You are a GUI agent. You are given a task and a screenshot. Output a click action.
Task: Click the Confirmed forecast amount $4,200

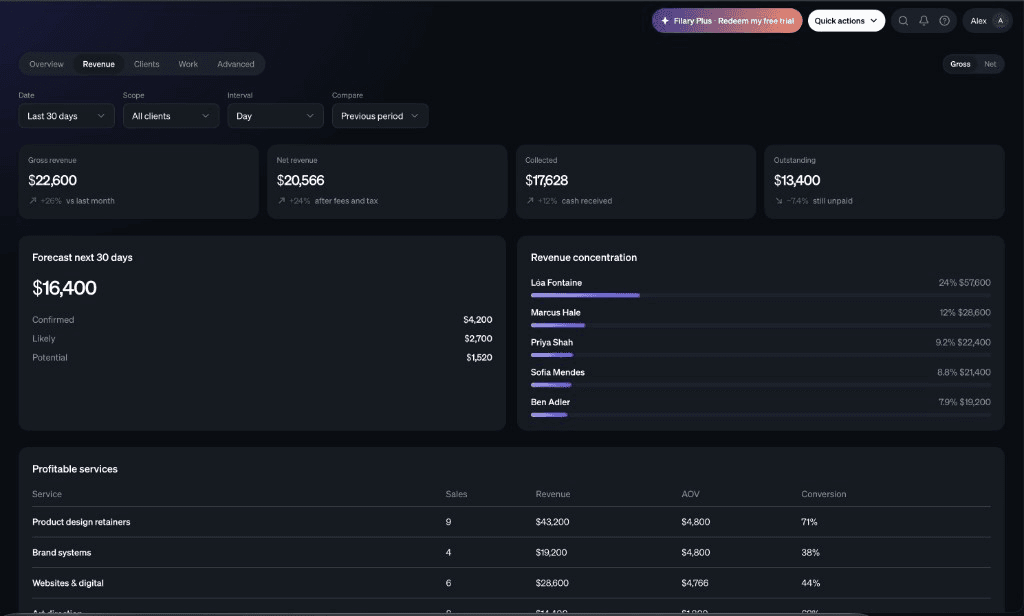pos(478,320)
